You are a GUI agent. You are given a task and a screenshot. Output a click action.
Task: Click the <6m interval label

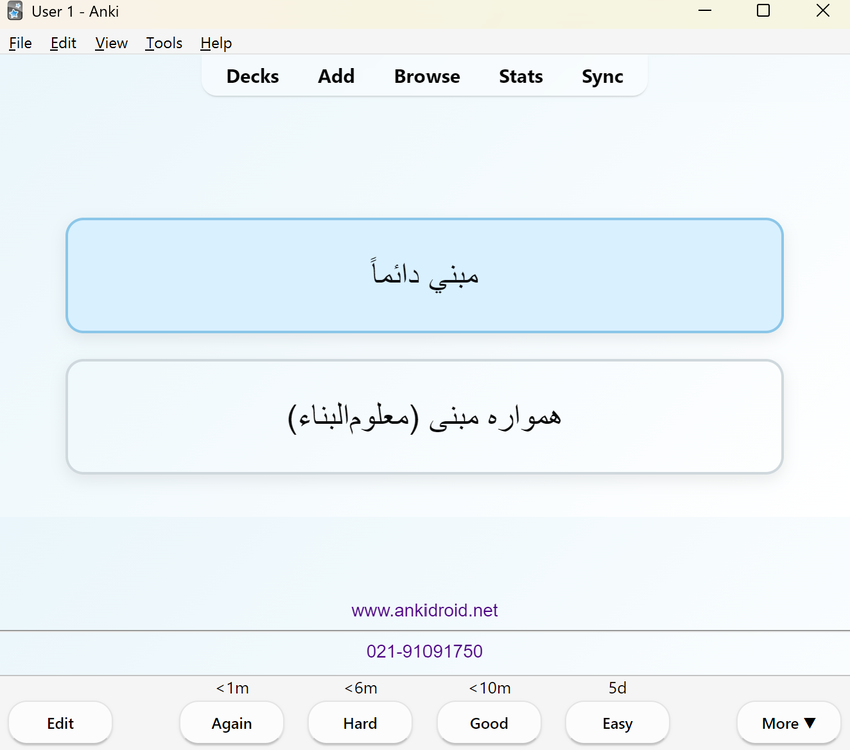pos(360,688)
